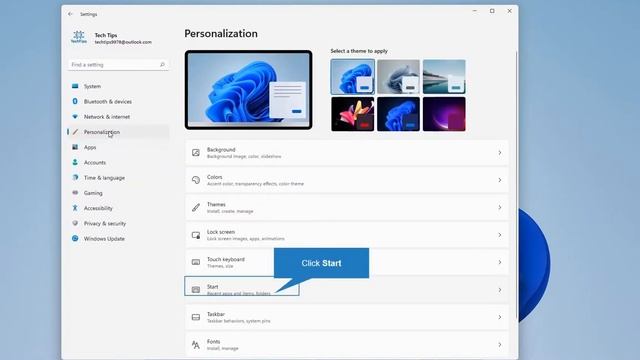Open Lock screen images and apps

[x=347, y=235]
